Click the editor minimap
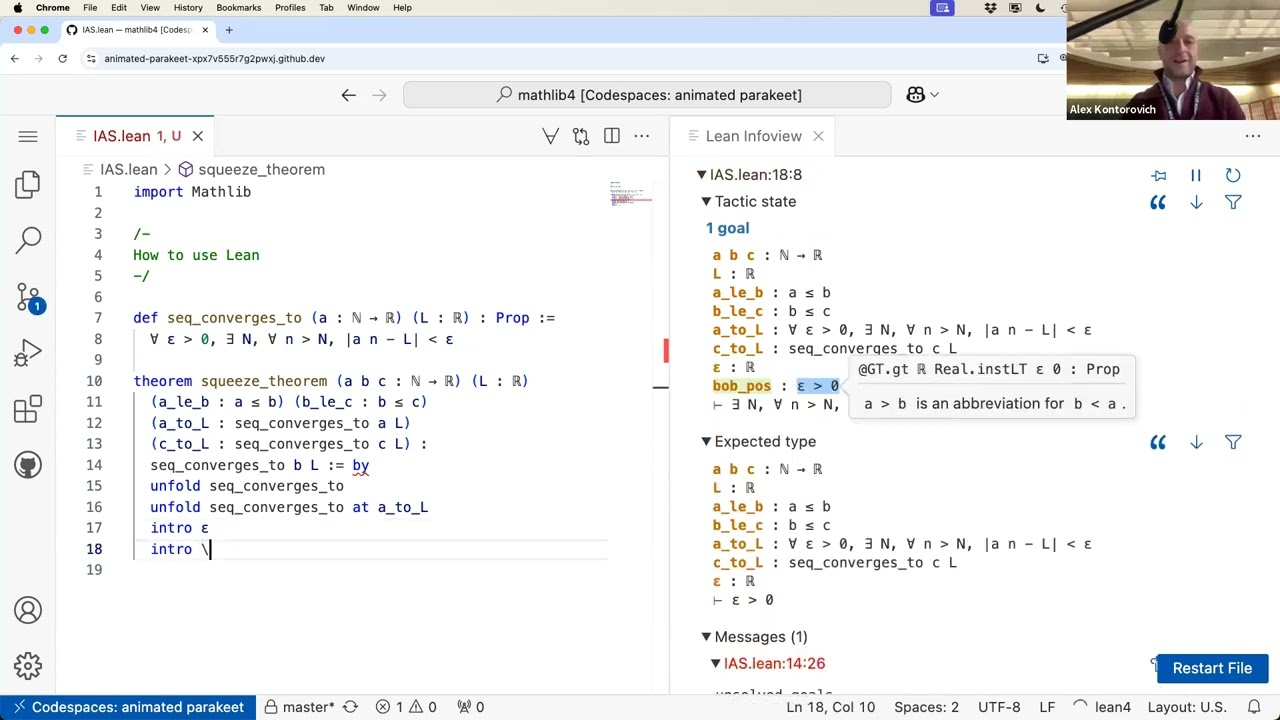The image size is (1280, 720). [x=631, y=194]
